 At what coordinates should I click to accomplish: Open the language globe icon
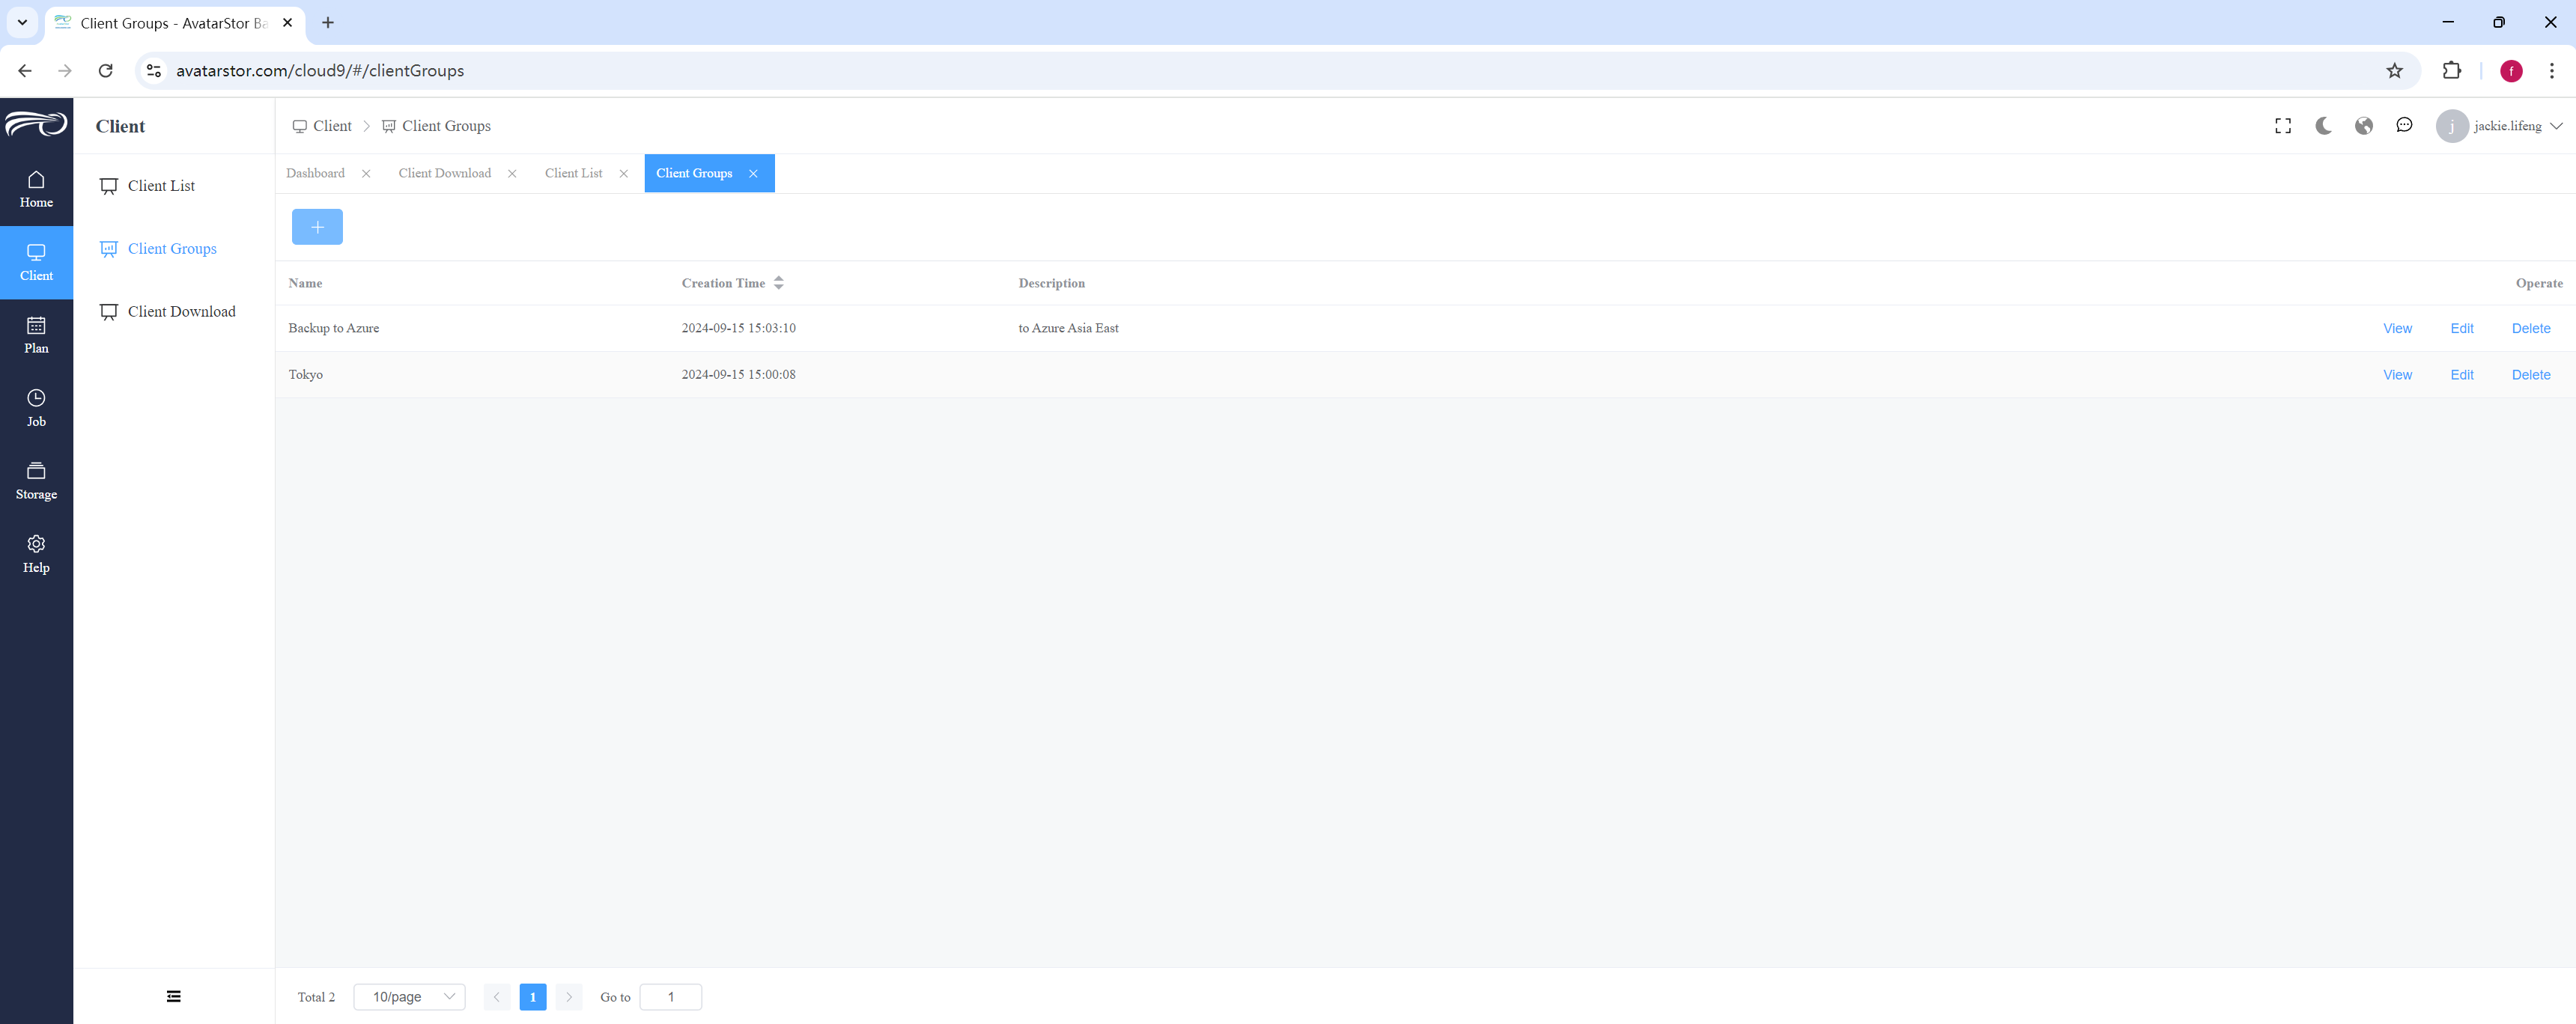(x=2364, y=126)
